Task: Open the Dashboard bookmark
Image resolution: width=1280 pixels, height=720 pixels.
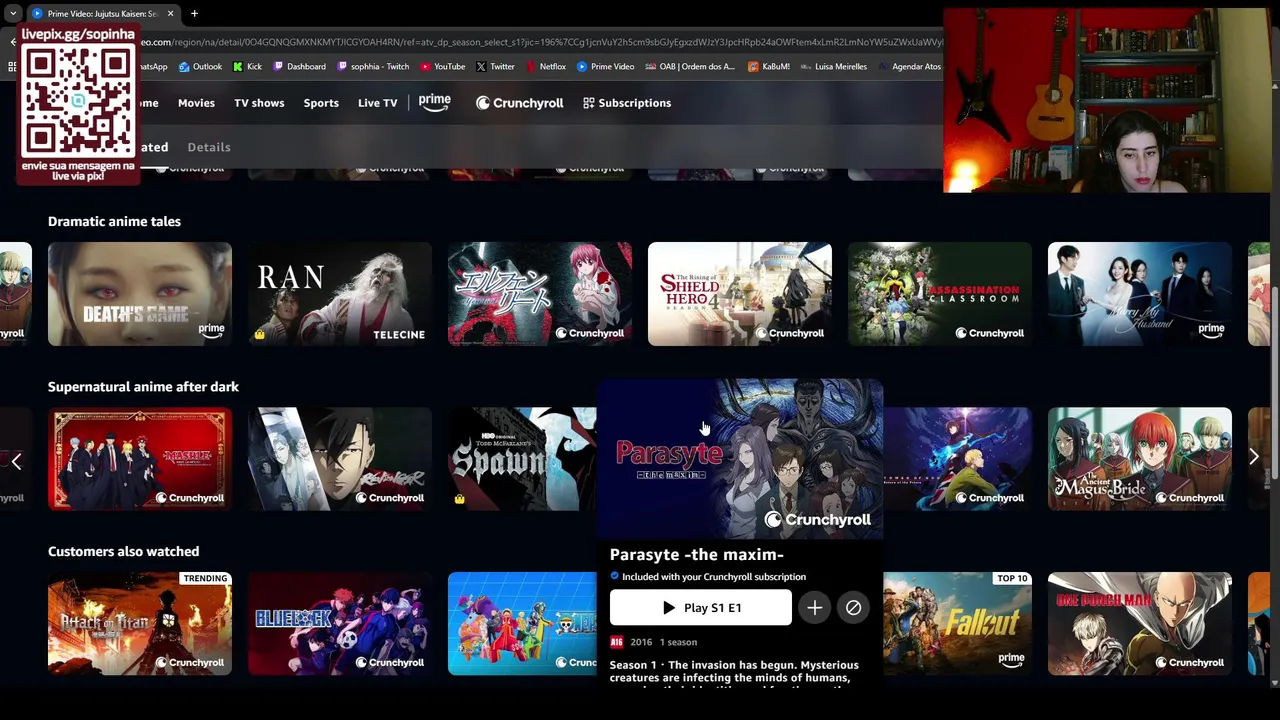Action: coord(299,67)
